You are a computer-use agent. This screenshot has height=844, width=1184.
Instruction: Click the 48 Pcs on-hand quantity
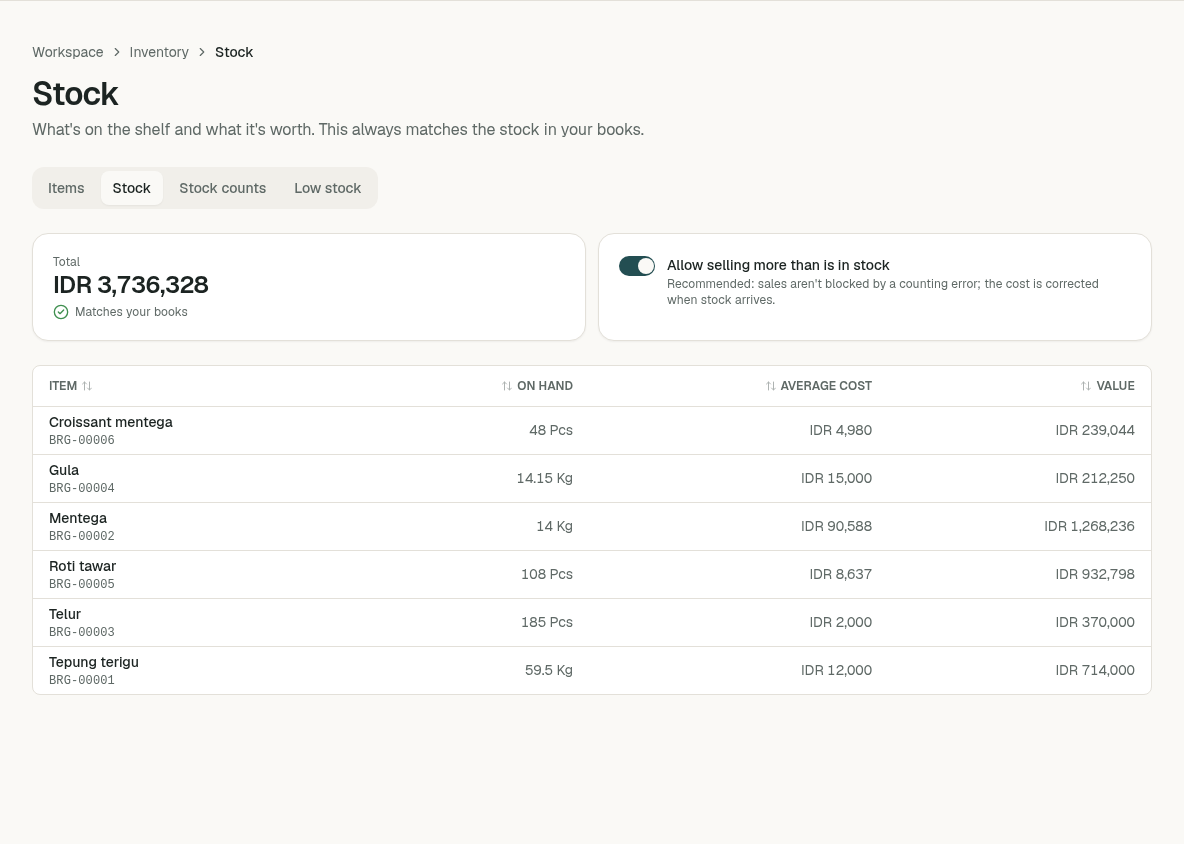551,430
